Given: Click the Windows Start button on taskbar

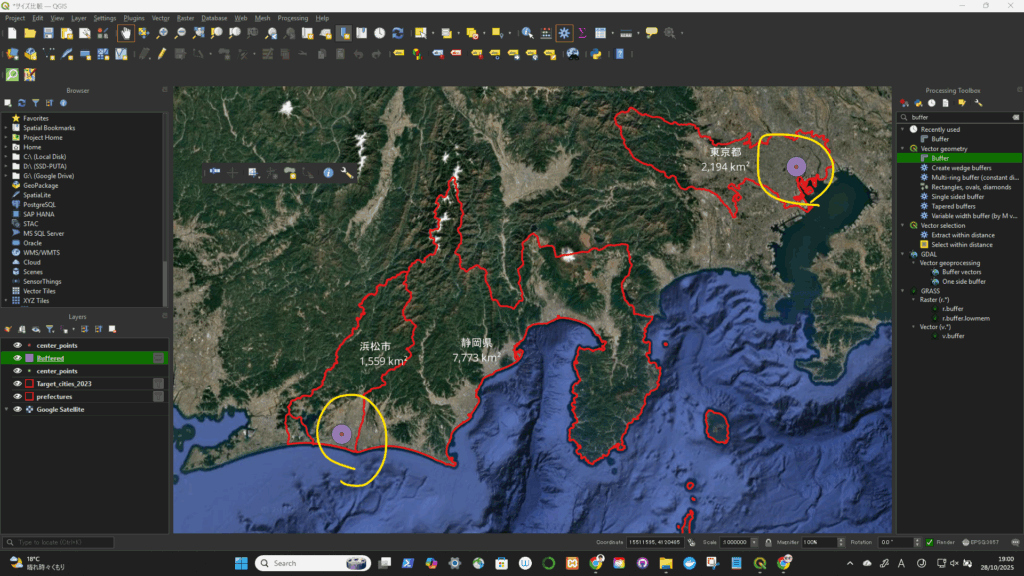Looking at the screenshot, I should 241,563.
